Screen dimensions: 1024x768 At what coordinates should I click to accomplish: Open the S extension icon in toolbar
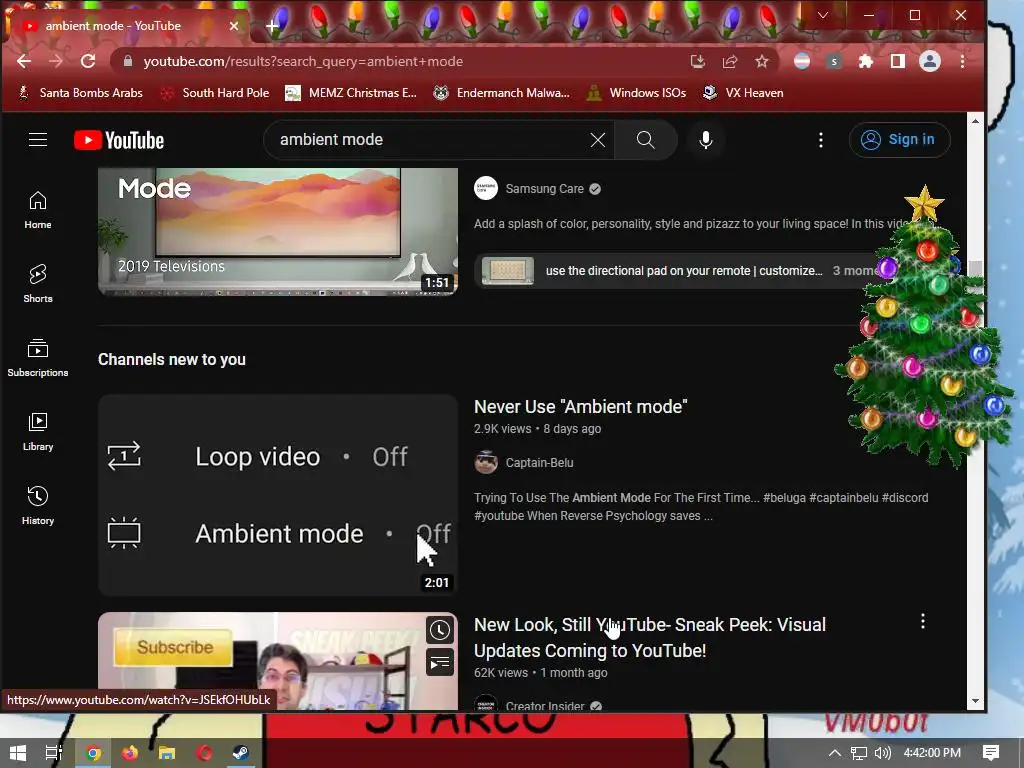[834, 61]
